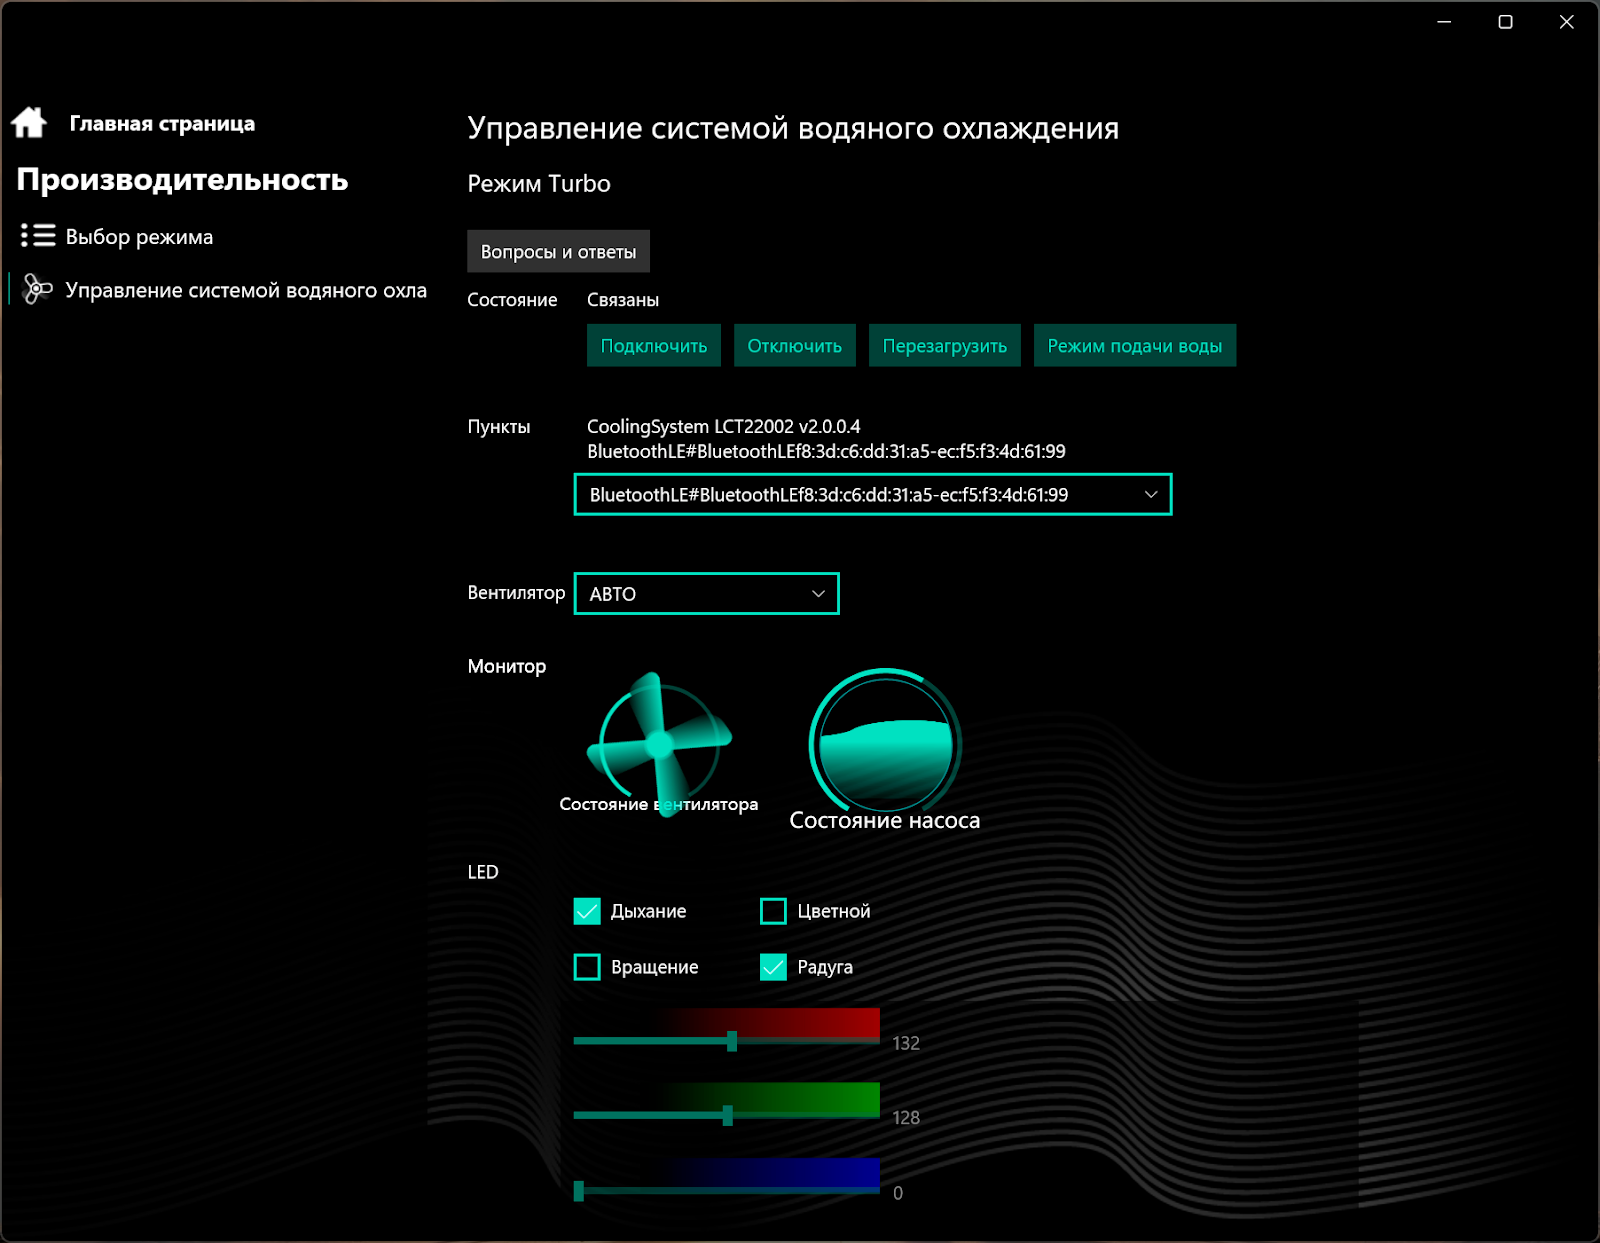Select Управление системой водяного охлаждения in sidebar
The image size is (1600, 1243).
click(x=246, y=290)
